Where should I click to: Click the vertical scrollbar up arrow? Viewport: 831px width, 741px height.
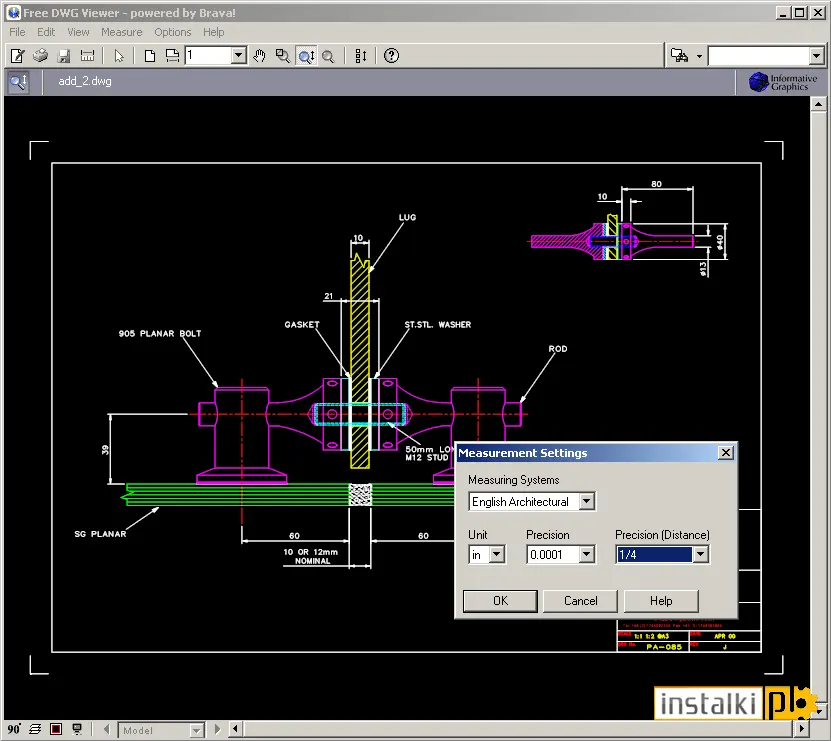(818, 104)
